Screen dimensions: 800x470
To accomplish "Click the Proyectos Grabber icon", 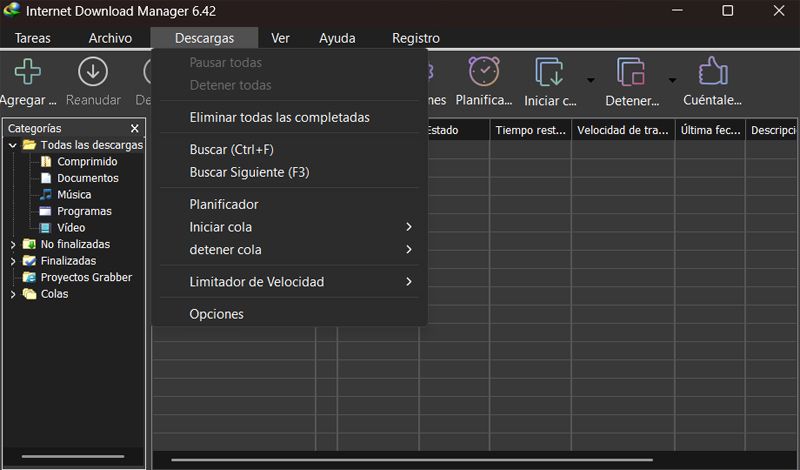I will (30, 277).
